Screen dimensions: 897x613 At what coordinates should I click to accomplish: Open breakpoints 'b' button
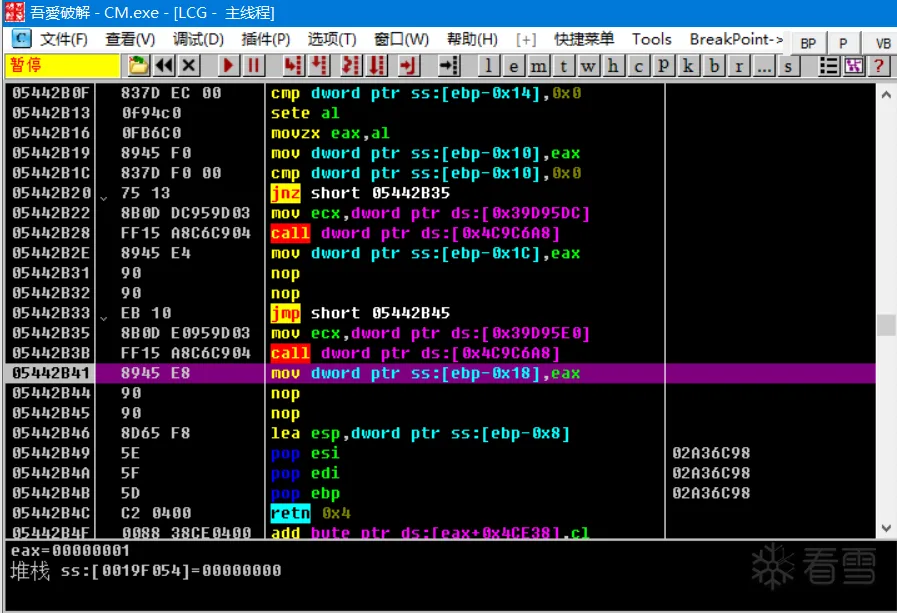pyautogui.click(x=714, y=66)
